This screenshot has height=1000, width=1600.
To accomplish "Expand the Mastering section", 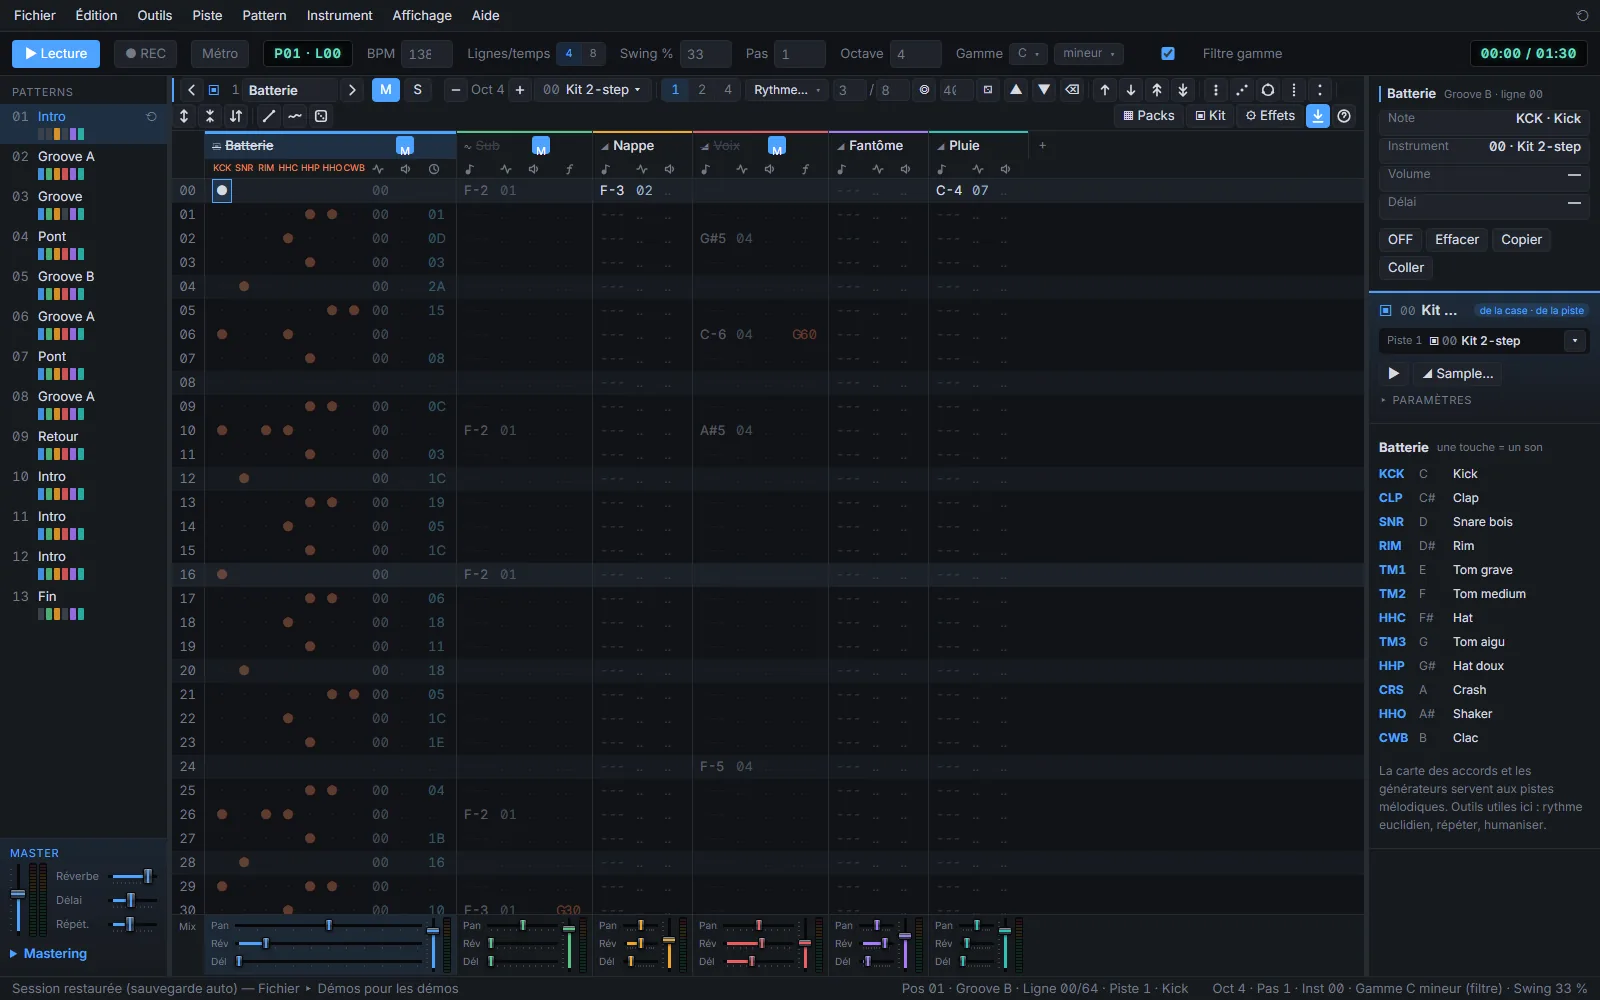I will pos(49,954).
